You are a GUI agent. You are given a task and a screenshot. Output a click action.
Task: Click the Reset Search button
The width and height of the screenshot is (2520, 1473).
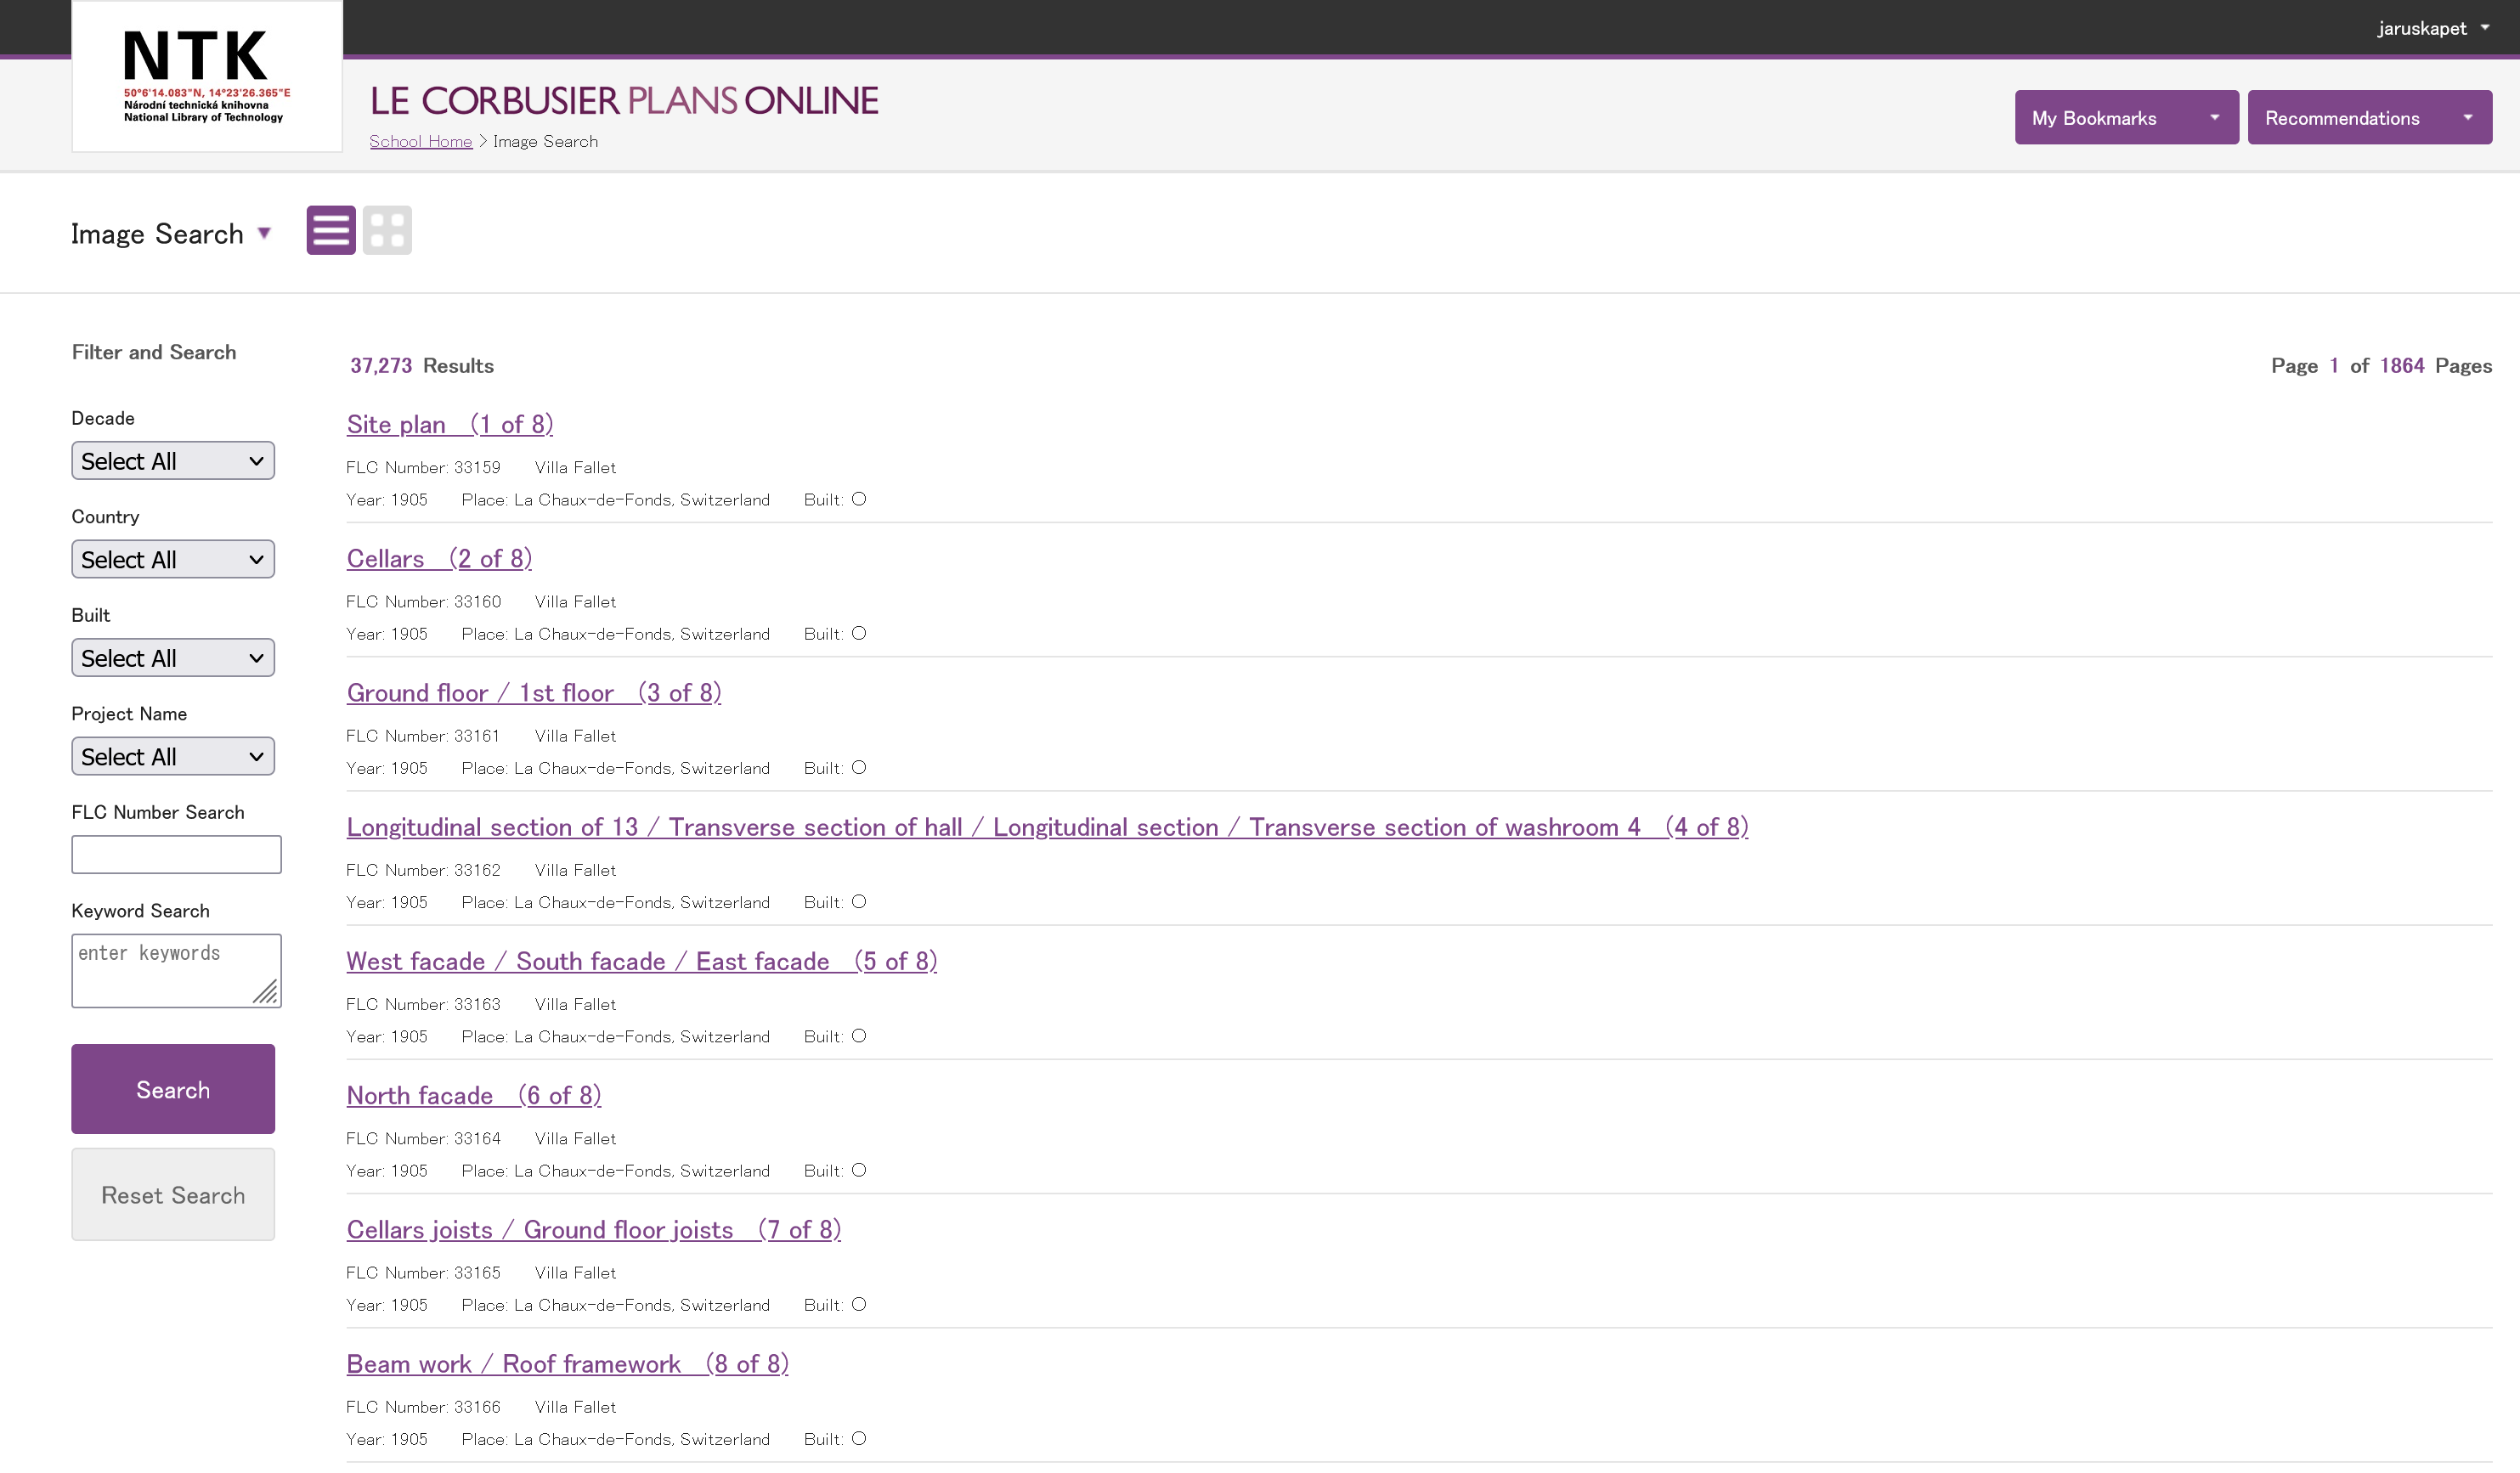pos(173,1195)
